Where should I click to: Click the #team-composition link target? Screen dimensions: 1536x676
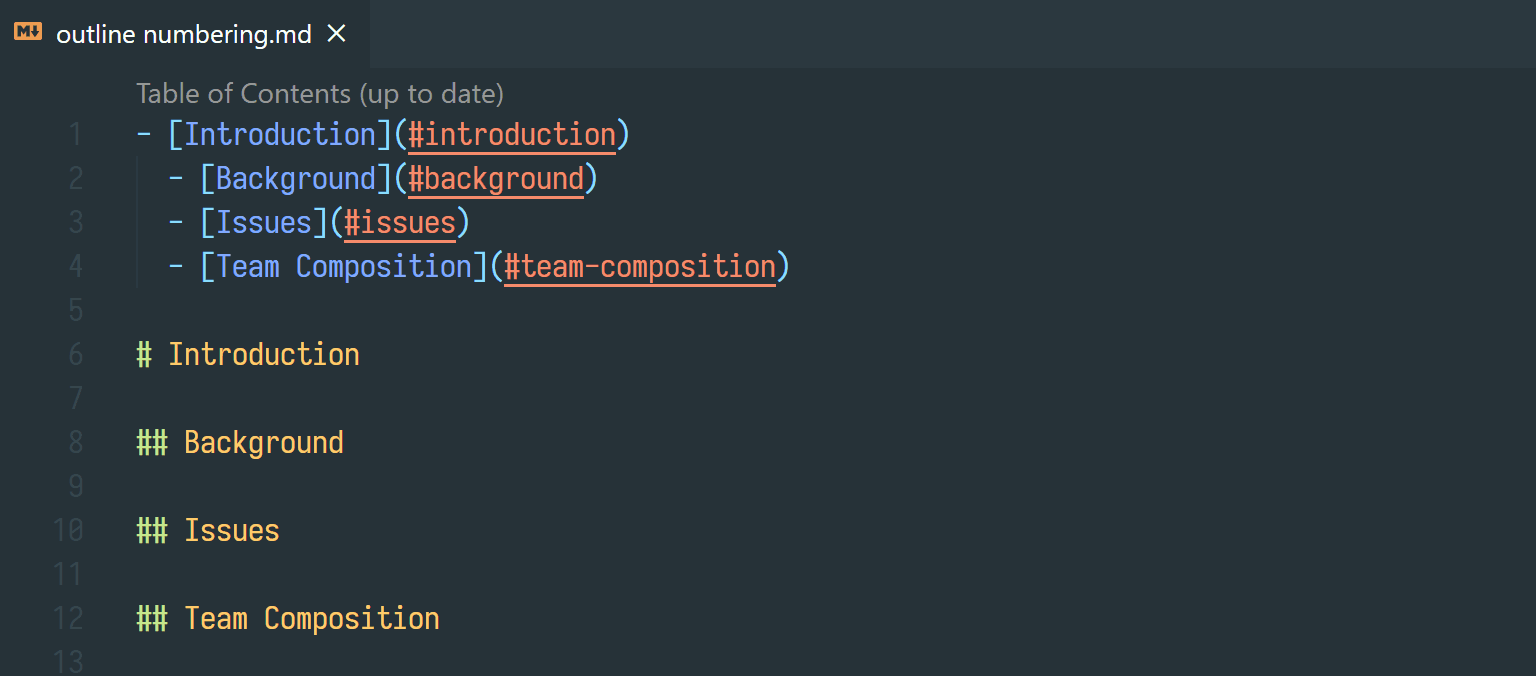pos(641,266)
